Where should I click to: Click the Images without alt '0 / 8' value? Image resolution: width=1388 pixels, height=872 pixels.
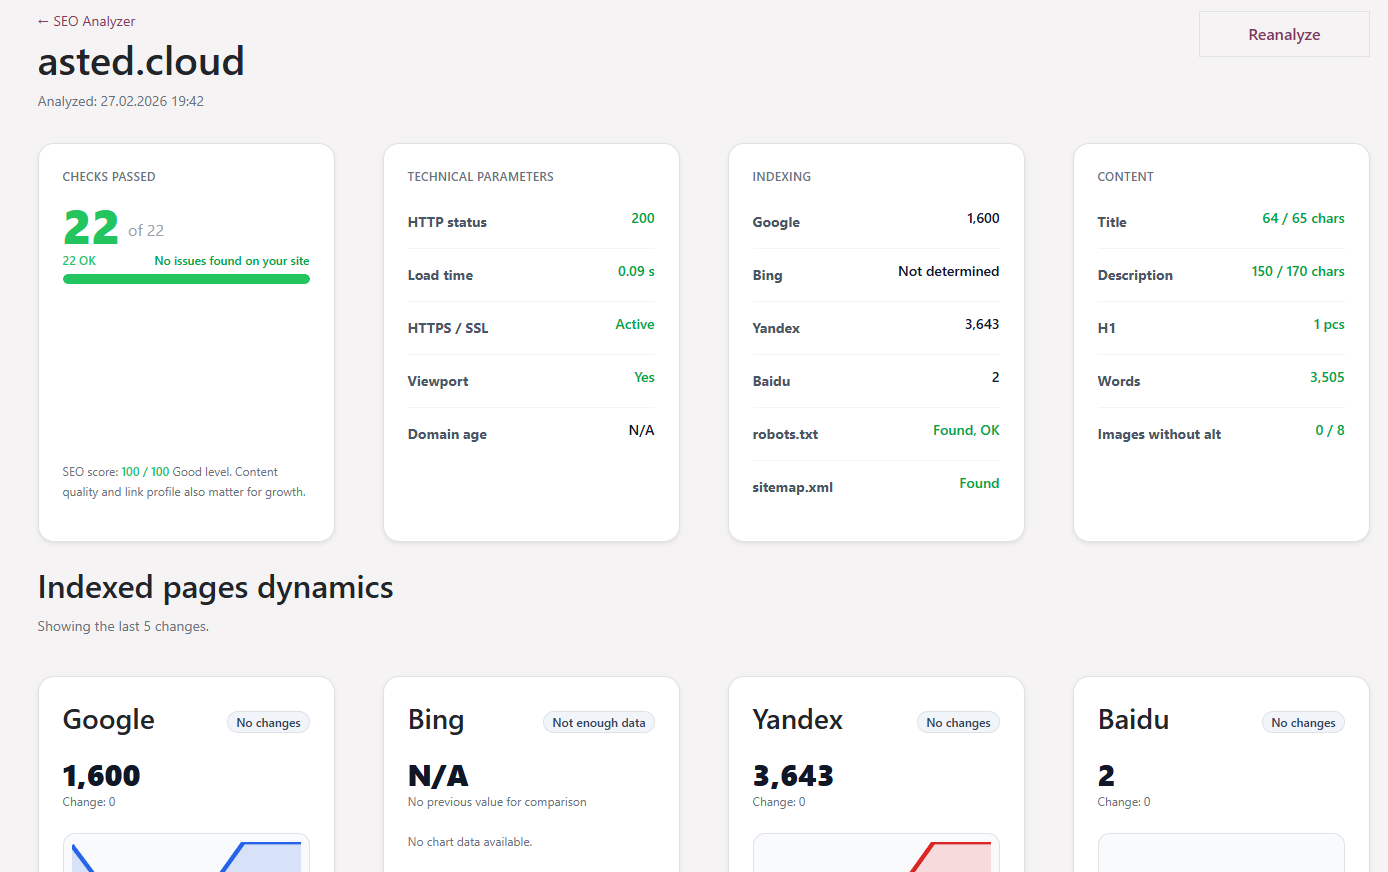click(x=1329, y=431)
